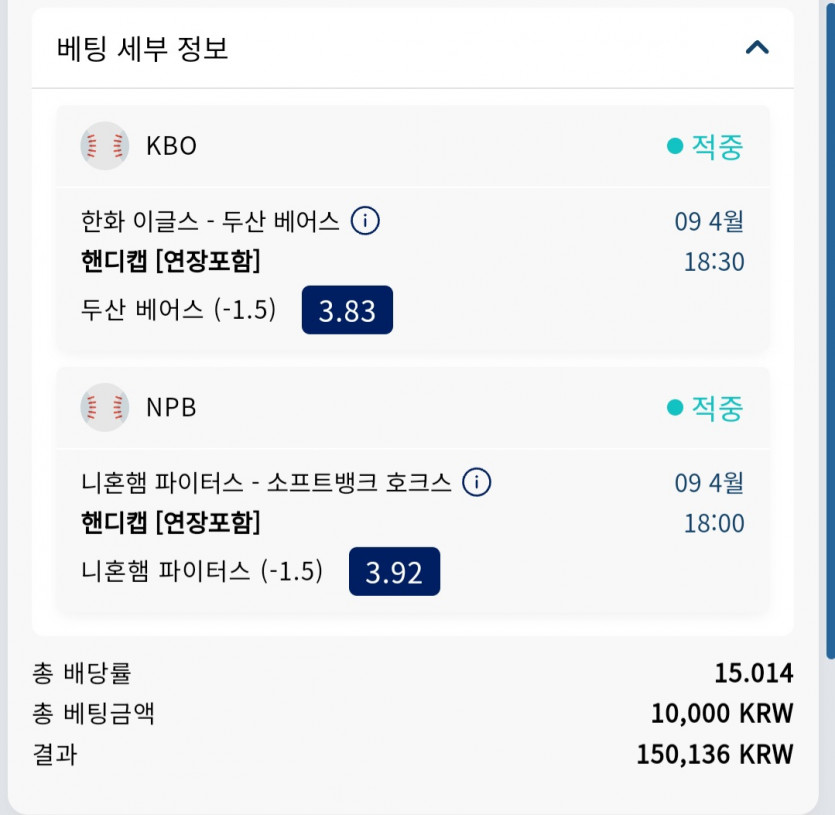
Task: Click the 총 베팅금액 value 10,000 KRW
Action: (721, 713)
